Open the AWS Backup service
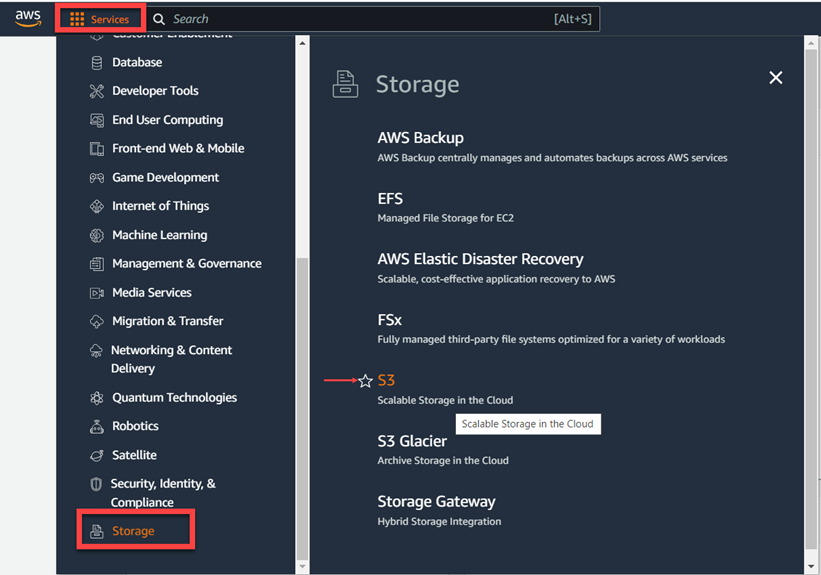This screenshot has height=575, width=821. pyautogui.click(x=420, y=138)
